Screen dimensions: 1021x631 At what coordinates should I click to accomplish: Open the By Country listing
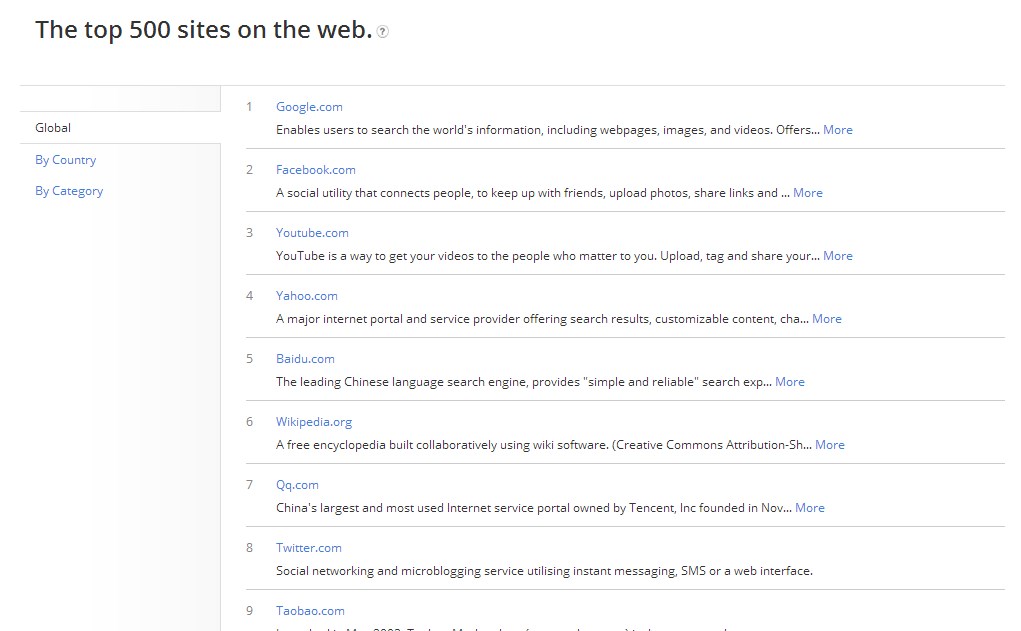tap(66, 160)
